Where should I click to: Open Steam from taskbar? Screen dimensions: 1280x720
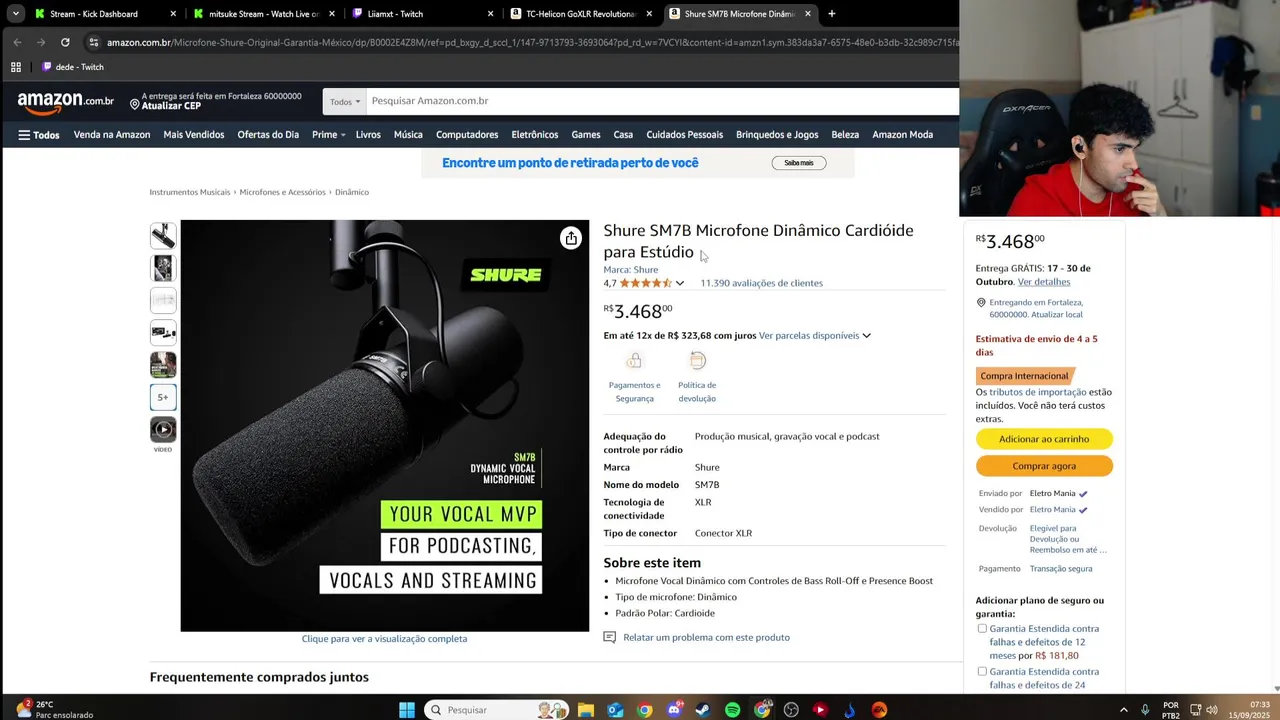tap(703, 710)
